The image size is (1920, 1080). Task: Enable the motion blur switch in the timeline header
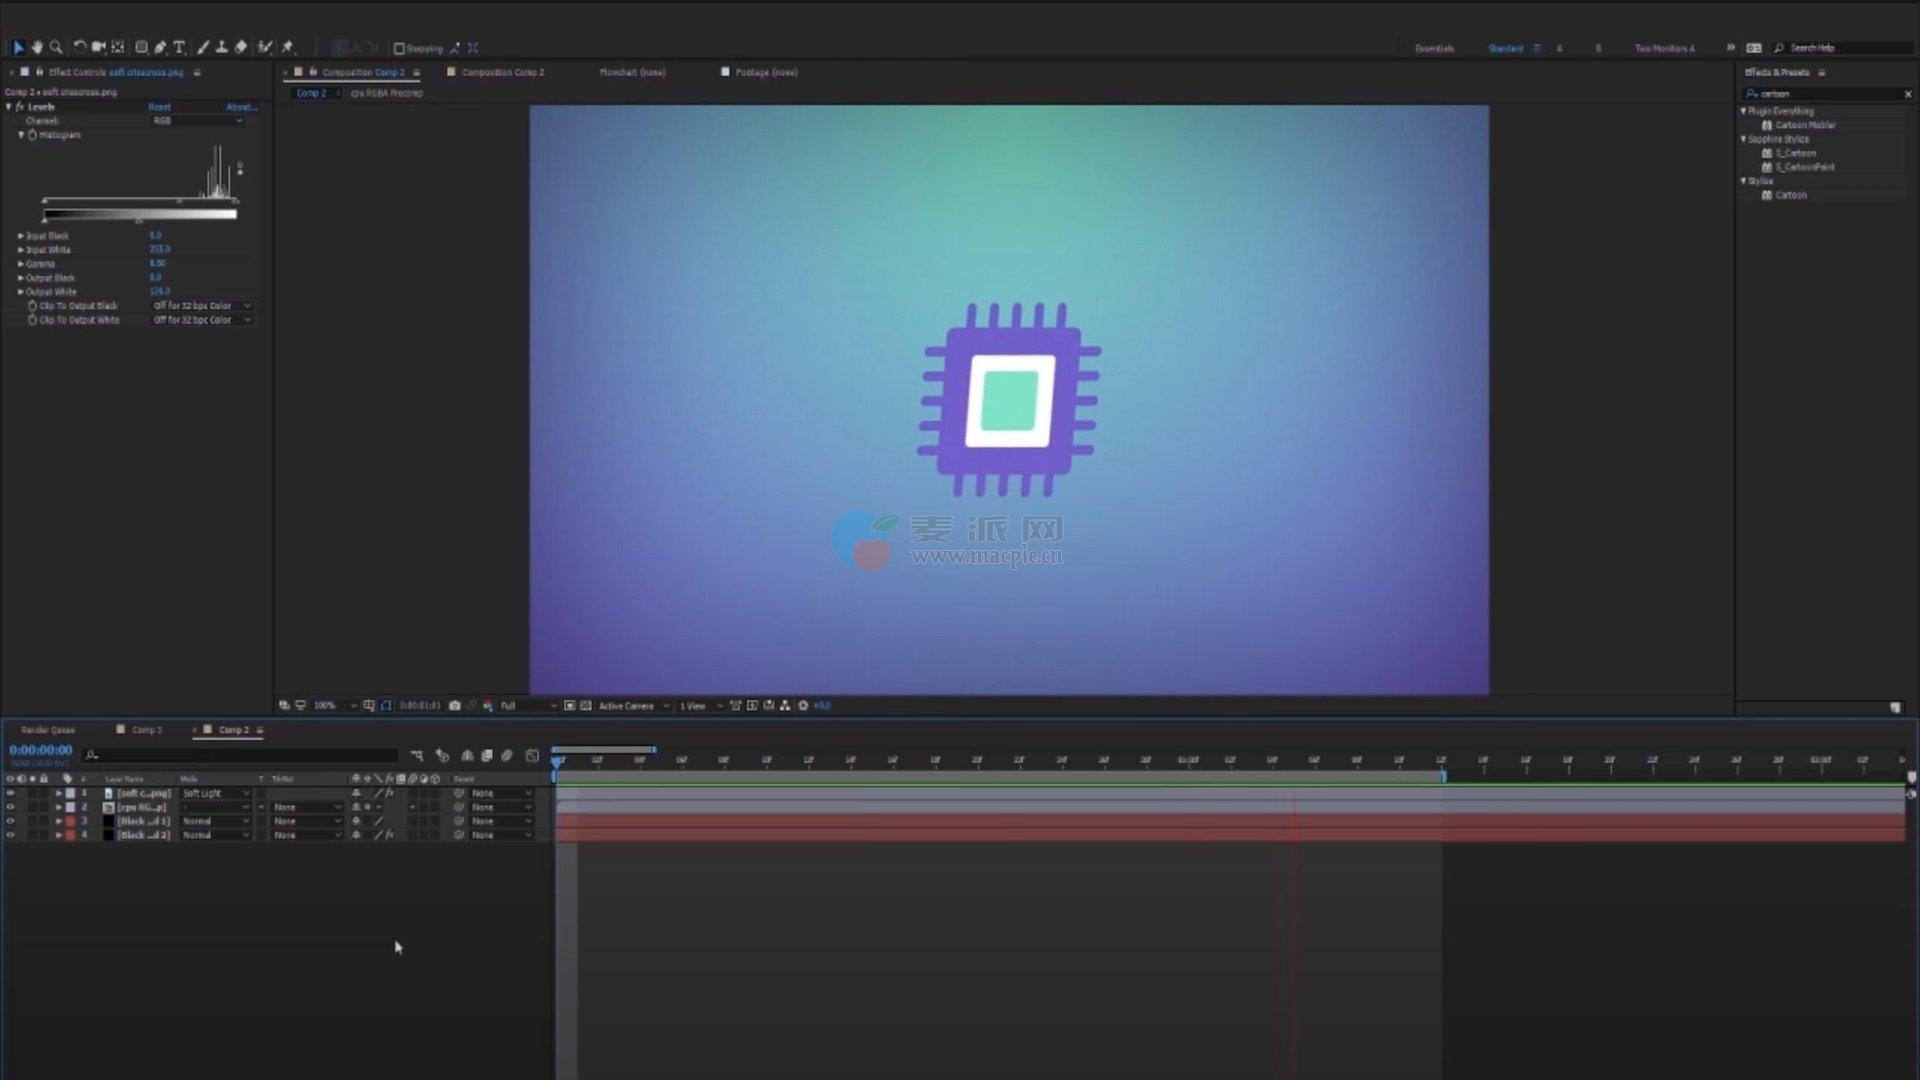click(x=507, y=756)
